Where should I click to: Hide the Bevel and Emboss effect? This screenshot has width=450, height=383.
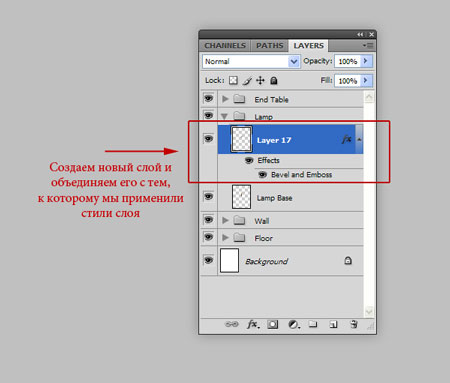pyautogui.click(x=263, y=175)
